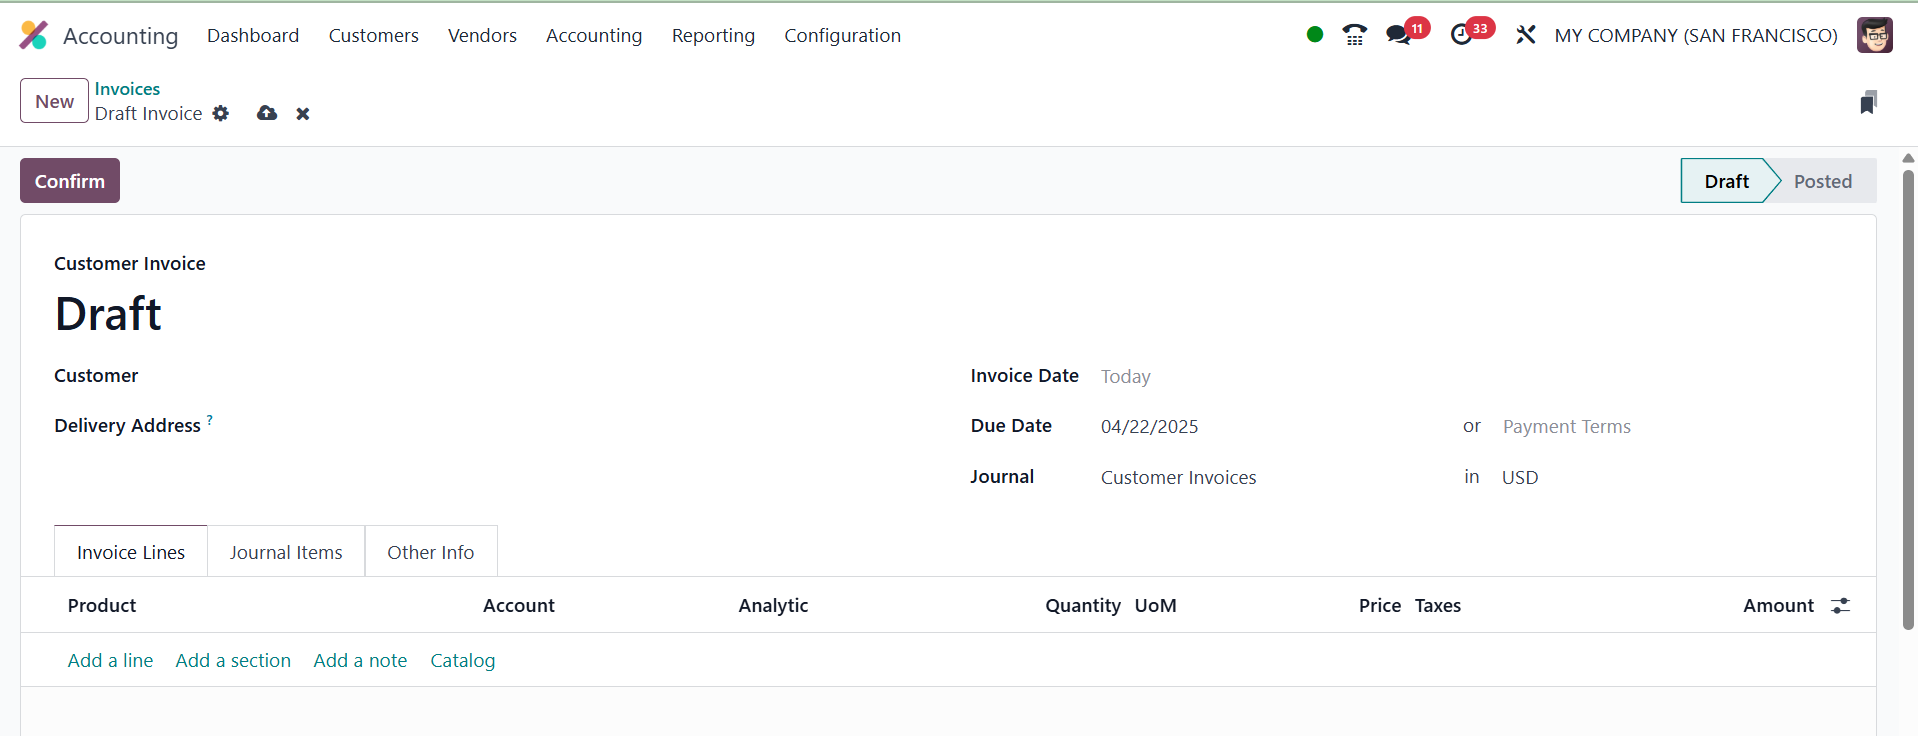Click the bookmark icon at top right
1918x736 pixels.
1868,102
